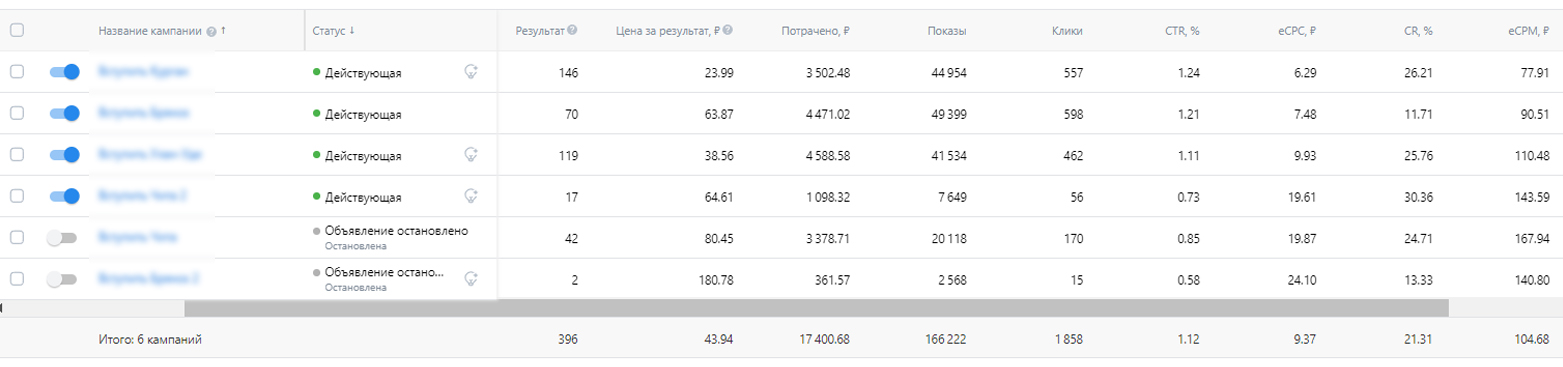Open the help icon near Цена за результат
Image resolution: width=1563 pixels, height=367 pixels.
728,30
